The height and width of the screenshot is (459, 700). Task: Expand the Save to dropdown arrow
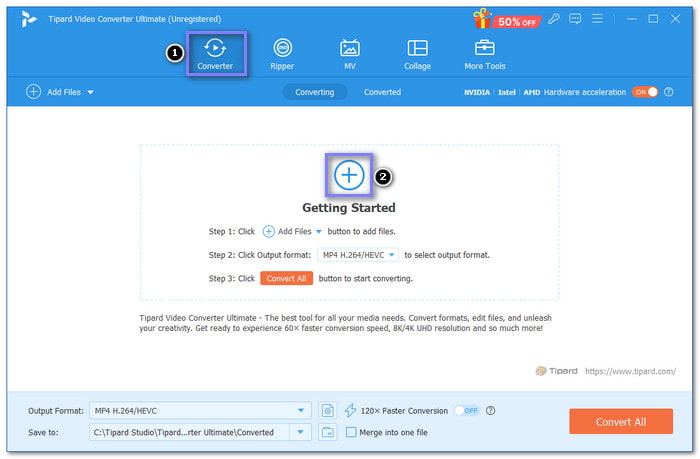[x=300, y=432]
